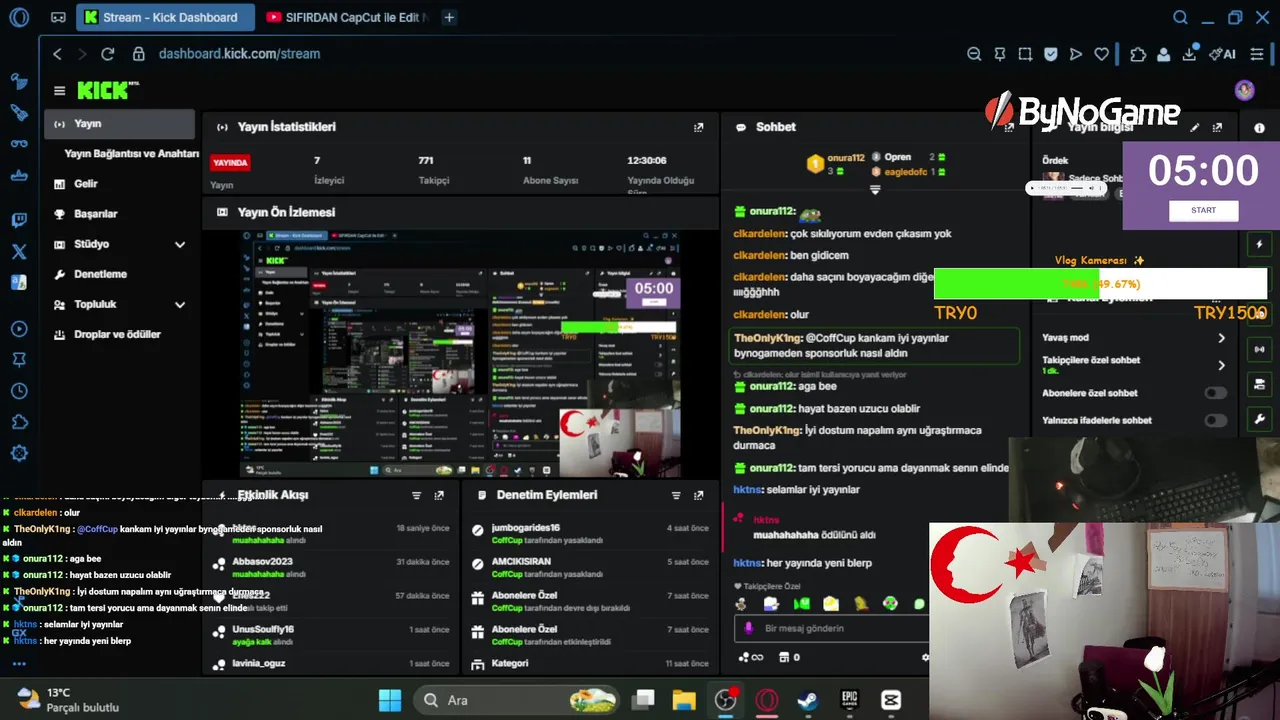This screenshot has width=1280, height=720.
Task: Open browser zoom-out magnifier icon
Action: pos(974,54)
